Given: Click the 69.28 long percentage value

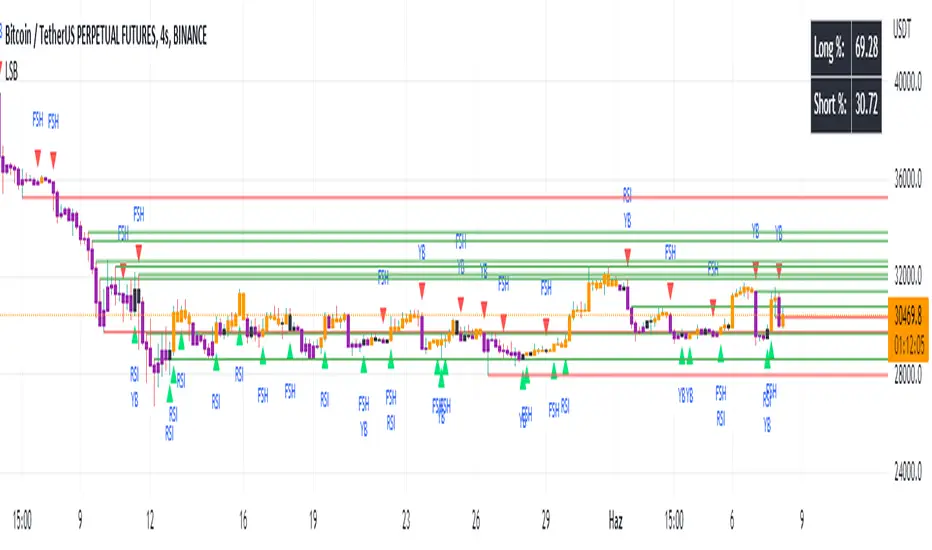Looking at the screenshot, I should point(867,48).
